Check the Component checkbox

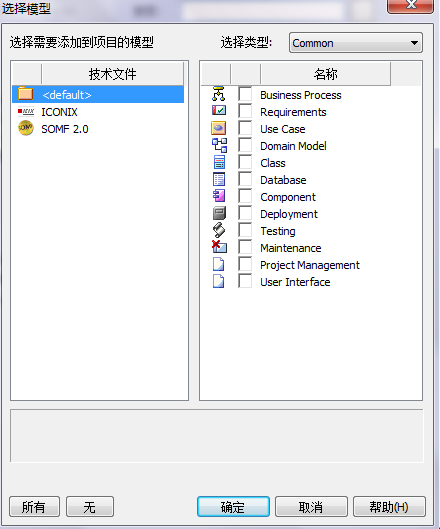[245, 196]
